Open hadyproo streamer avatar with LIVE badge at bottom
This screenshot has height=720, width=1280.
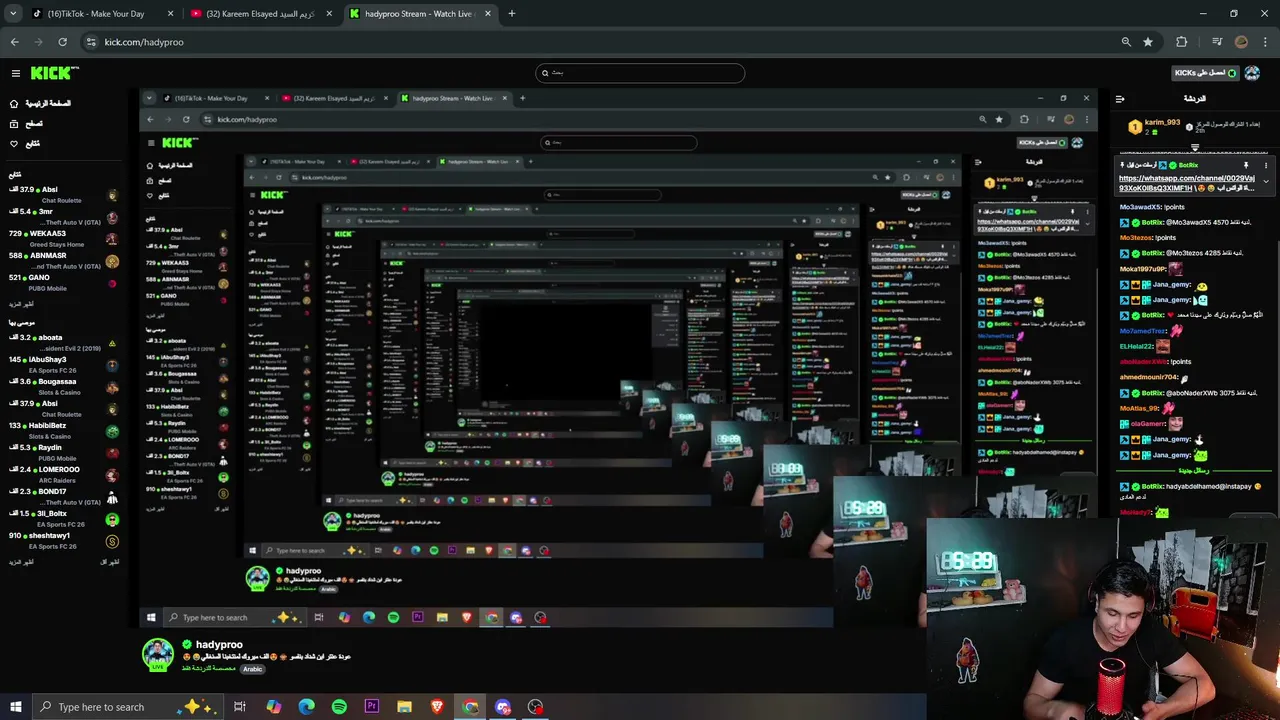[x=158, y=654]
